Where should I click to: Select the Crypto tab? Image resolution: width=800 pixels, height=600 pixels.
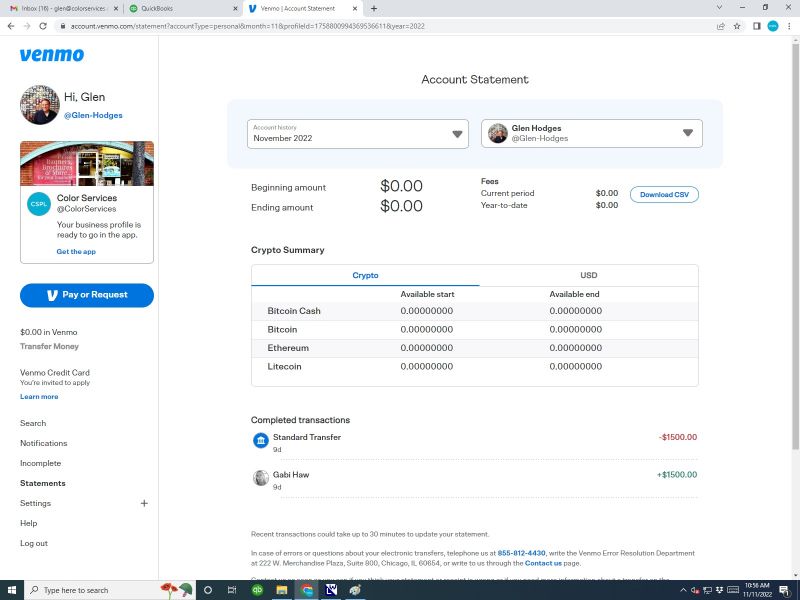coord(365,275)
